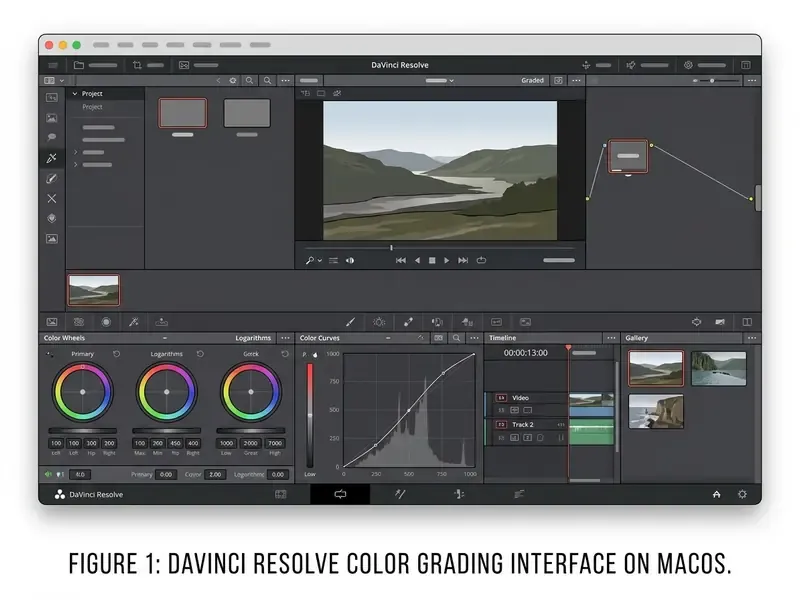This screenshot has height=600, width=800.
Task: Toggle the green speaker icon in Color Wheels footer
Action: [48, 474]
